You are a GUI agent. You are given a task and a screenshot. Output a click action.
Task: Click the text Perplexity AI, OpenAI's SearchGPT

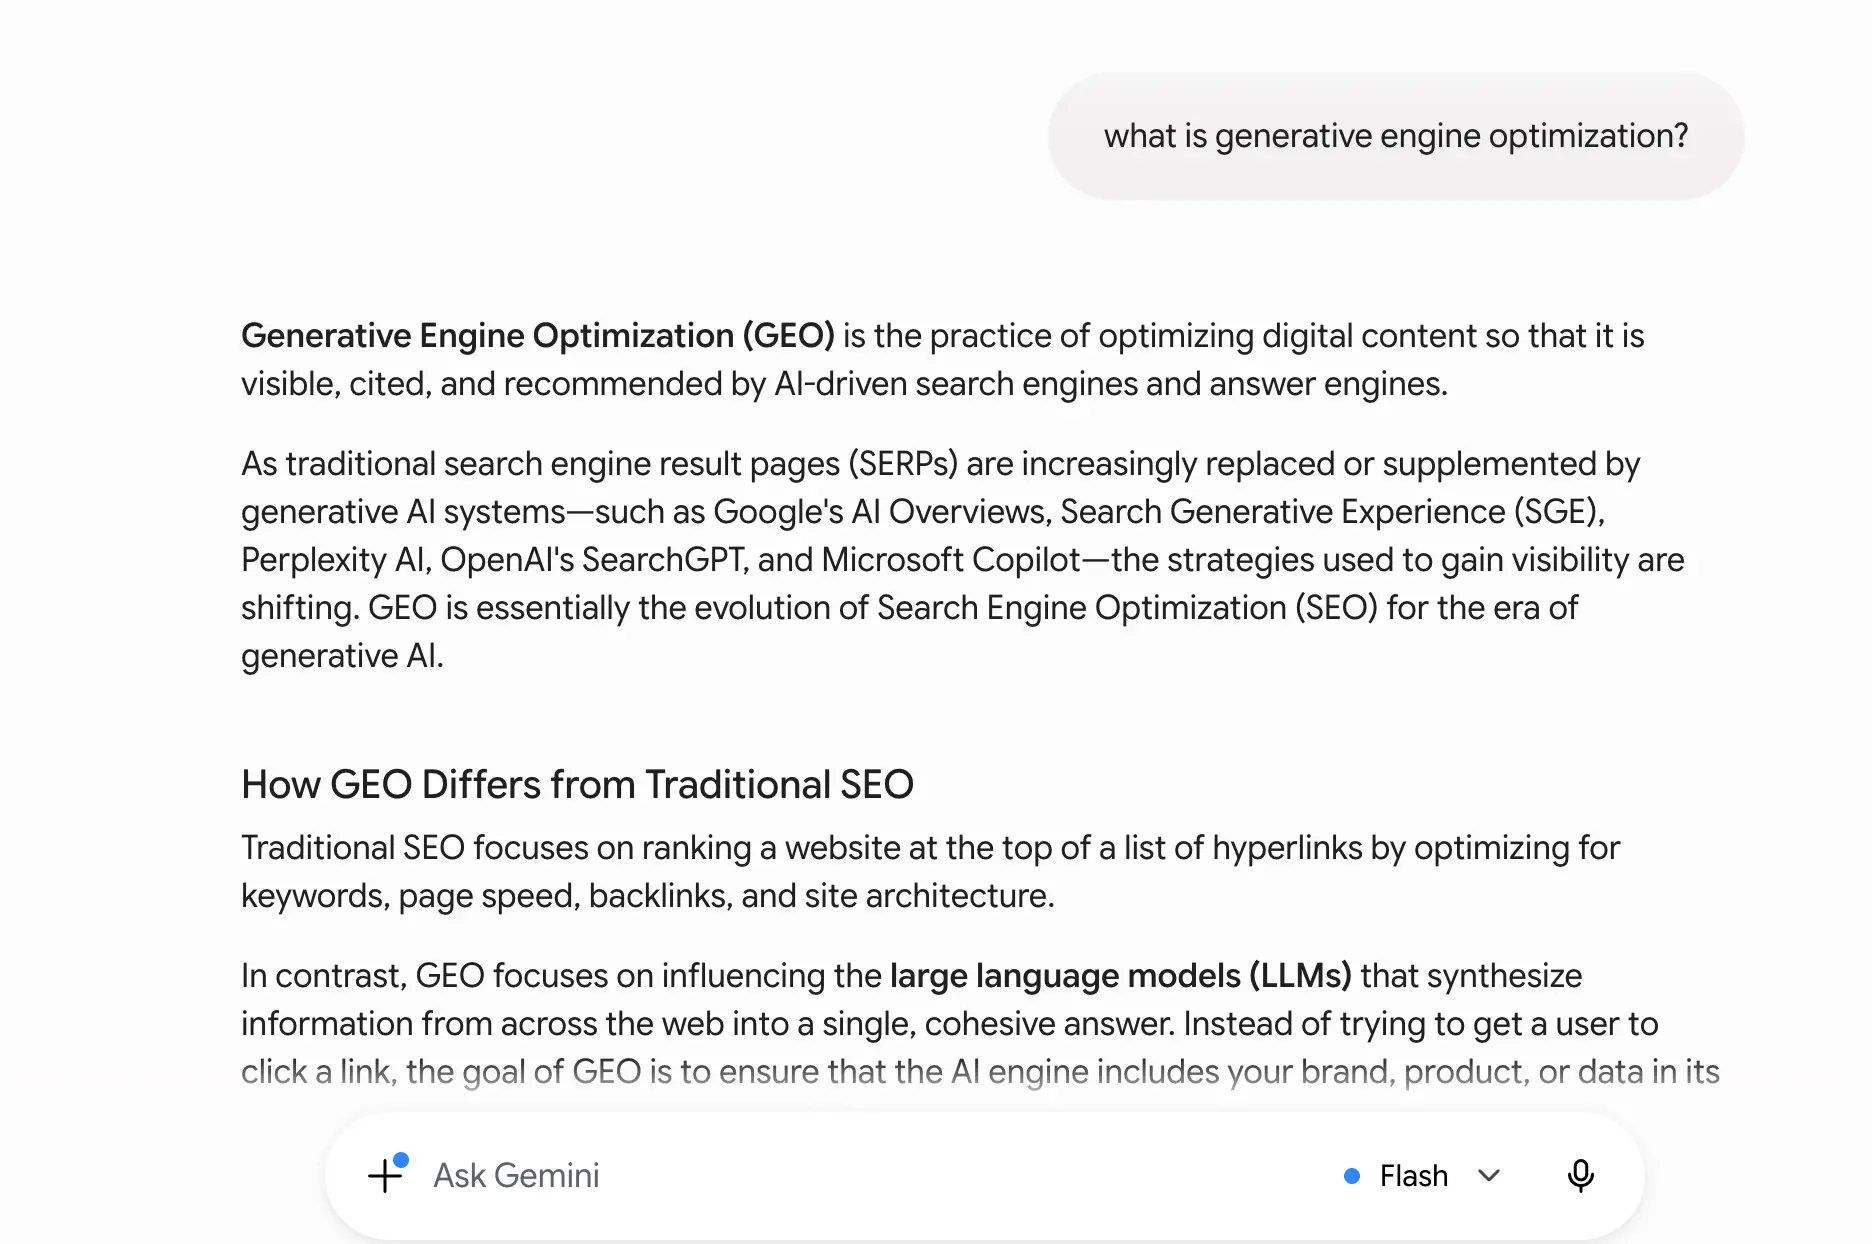click(x=495, y=560)
